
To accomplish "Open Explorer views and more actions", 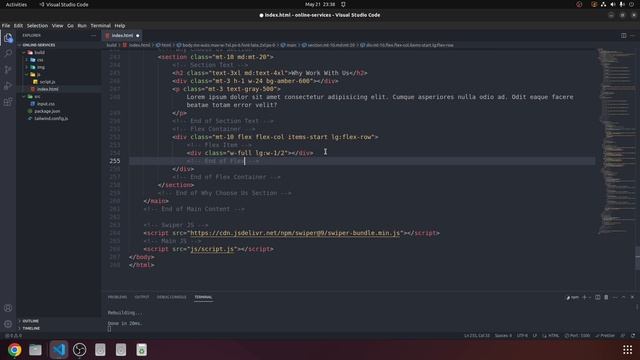I will pos(93,36).
